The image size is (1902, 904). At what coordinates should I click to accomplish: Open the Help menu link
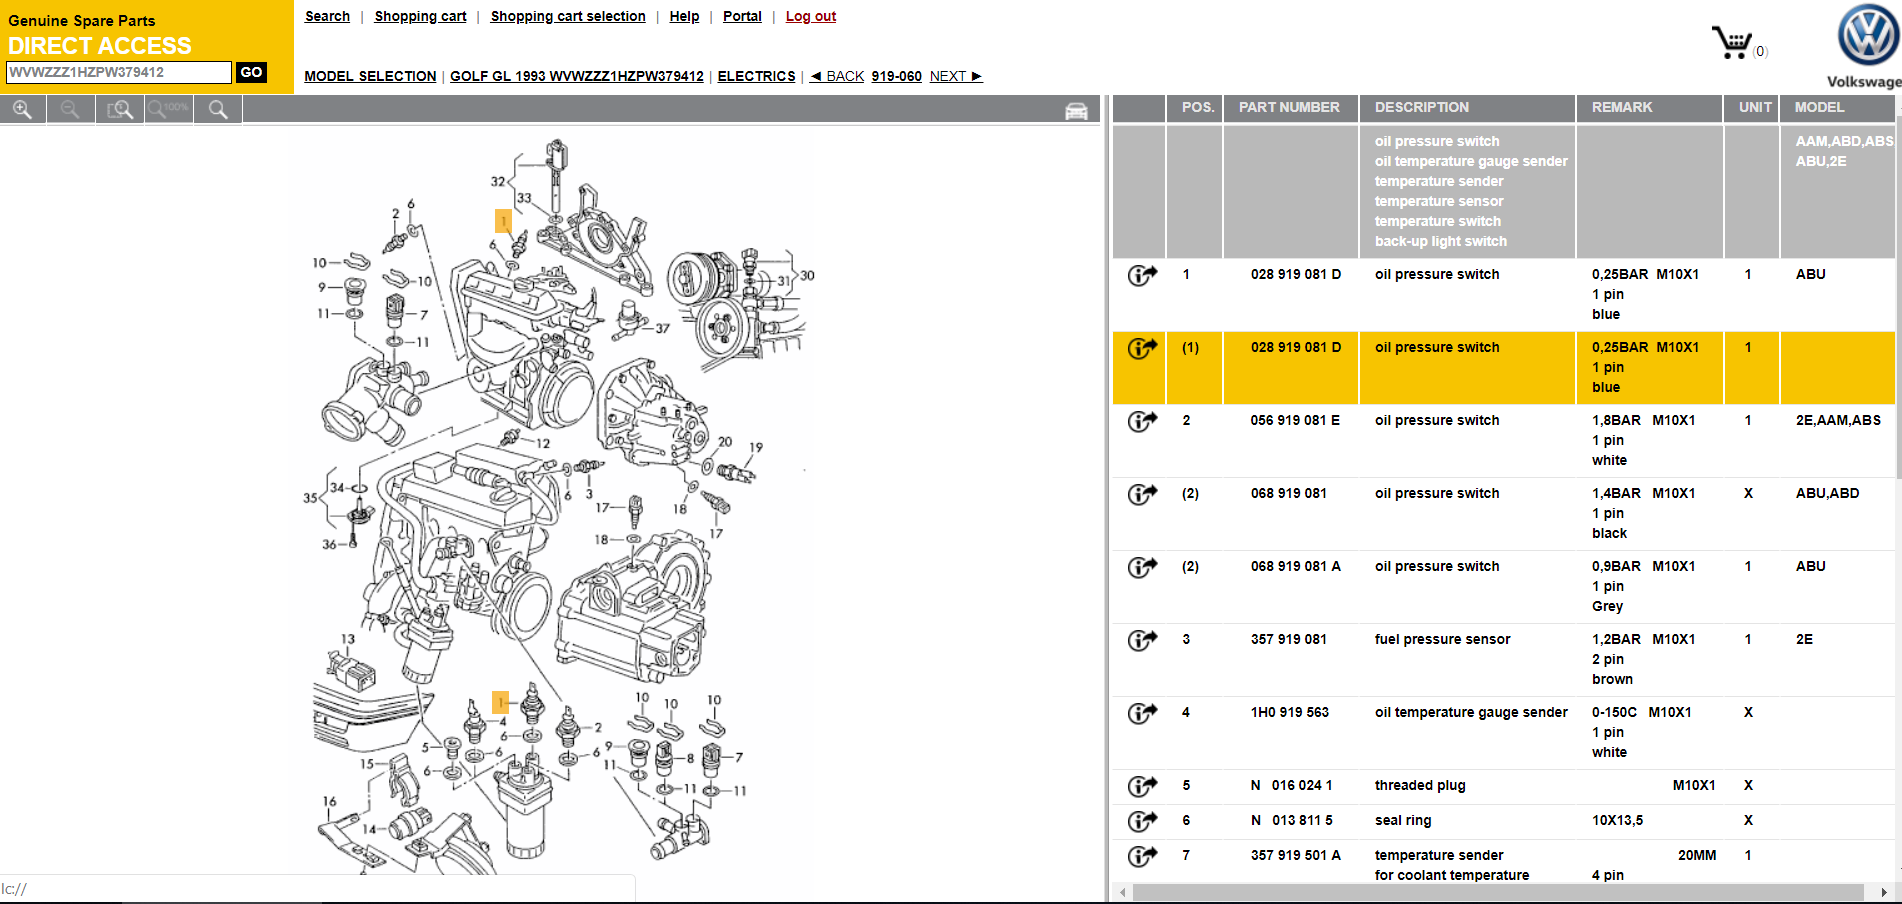[x=684, y=16]
